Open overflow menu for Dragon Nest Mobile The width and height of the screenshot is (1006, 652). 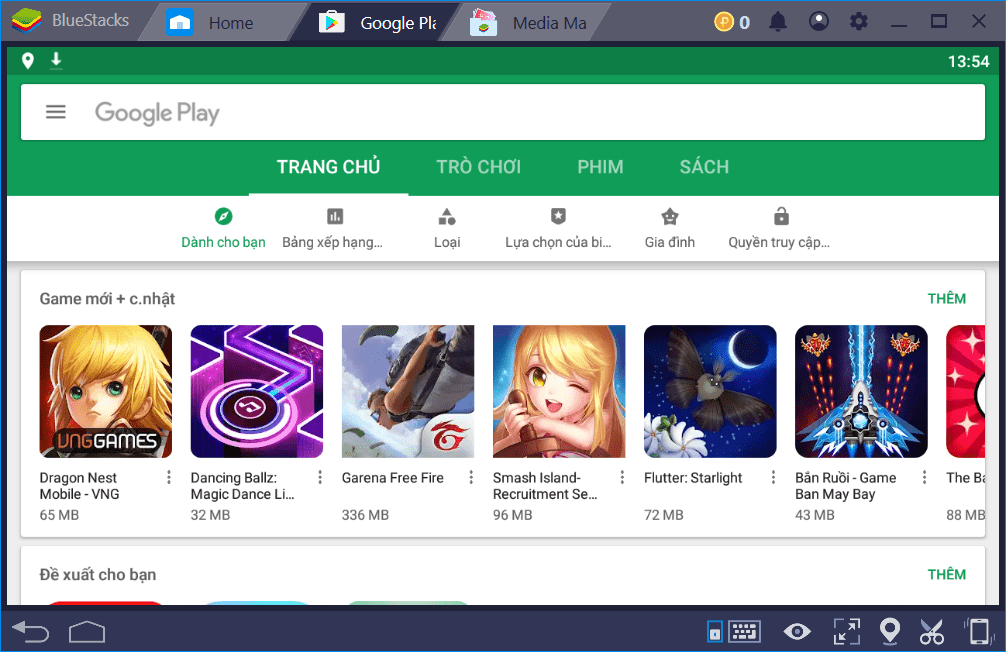[169, 477]
